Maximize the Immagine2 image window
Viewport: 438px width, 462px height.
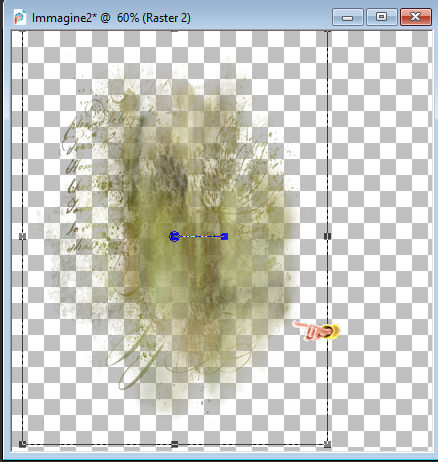coord(381,17)
